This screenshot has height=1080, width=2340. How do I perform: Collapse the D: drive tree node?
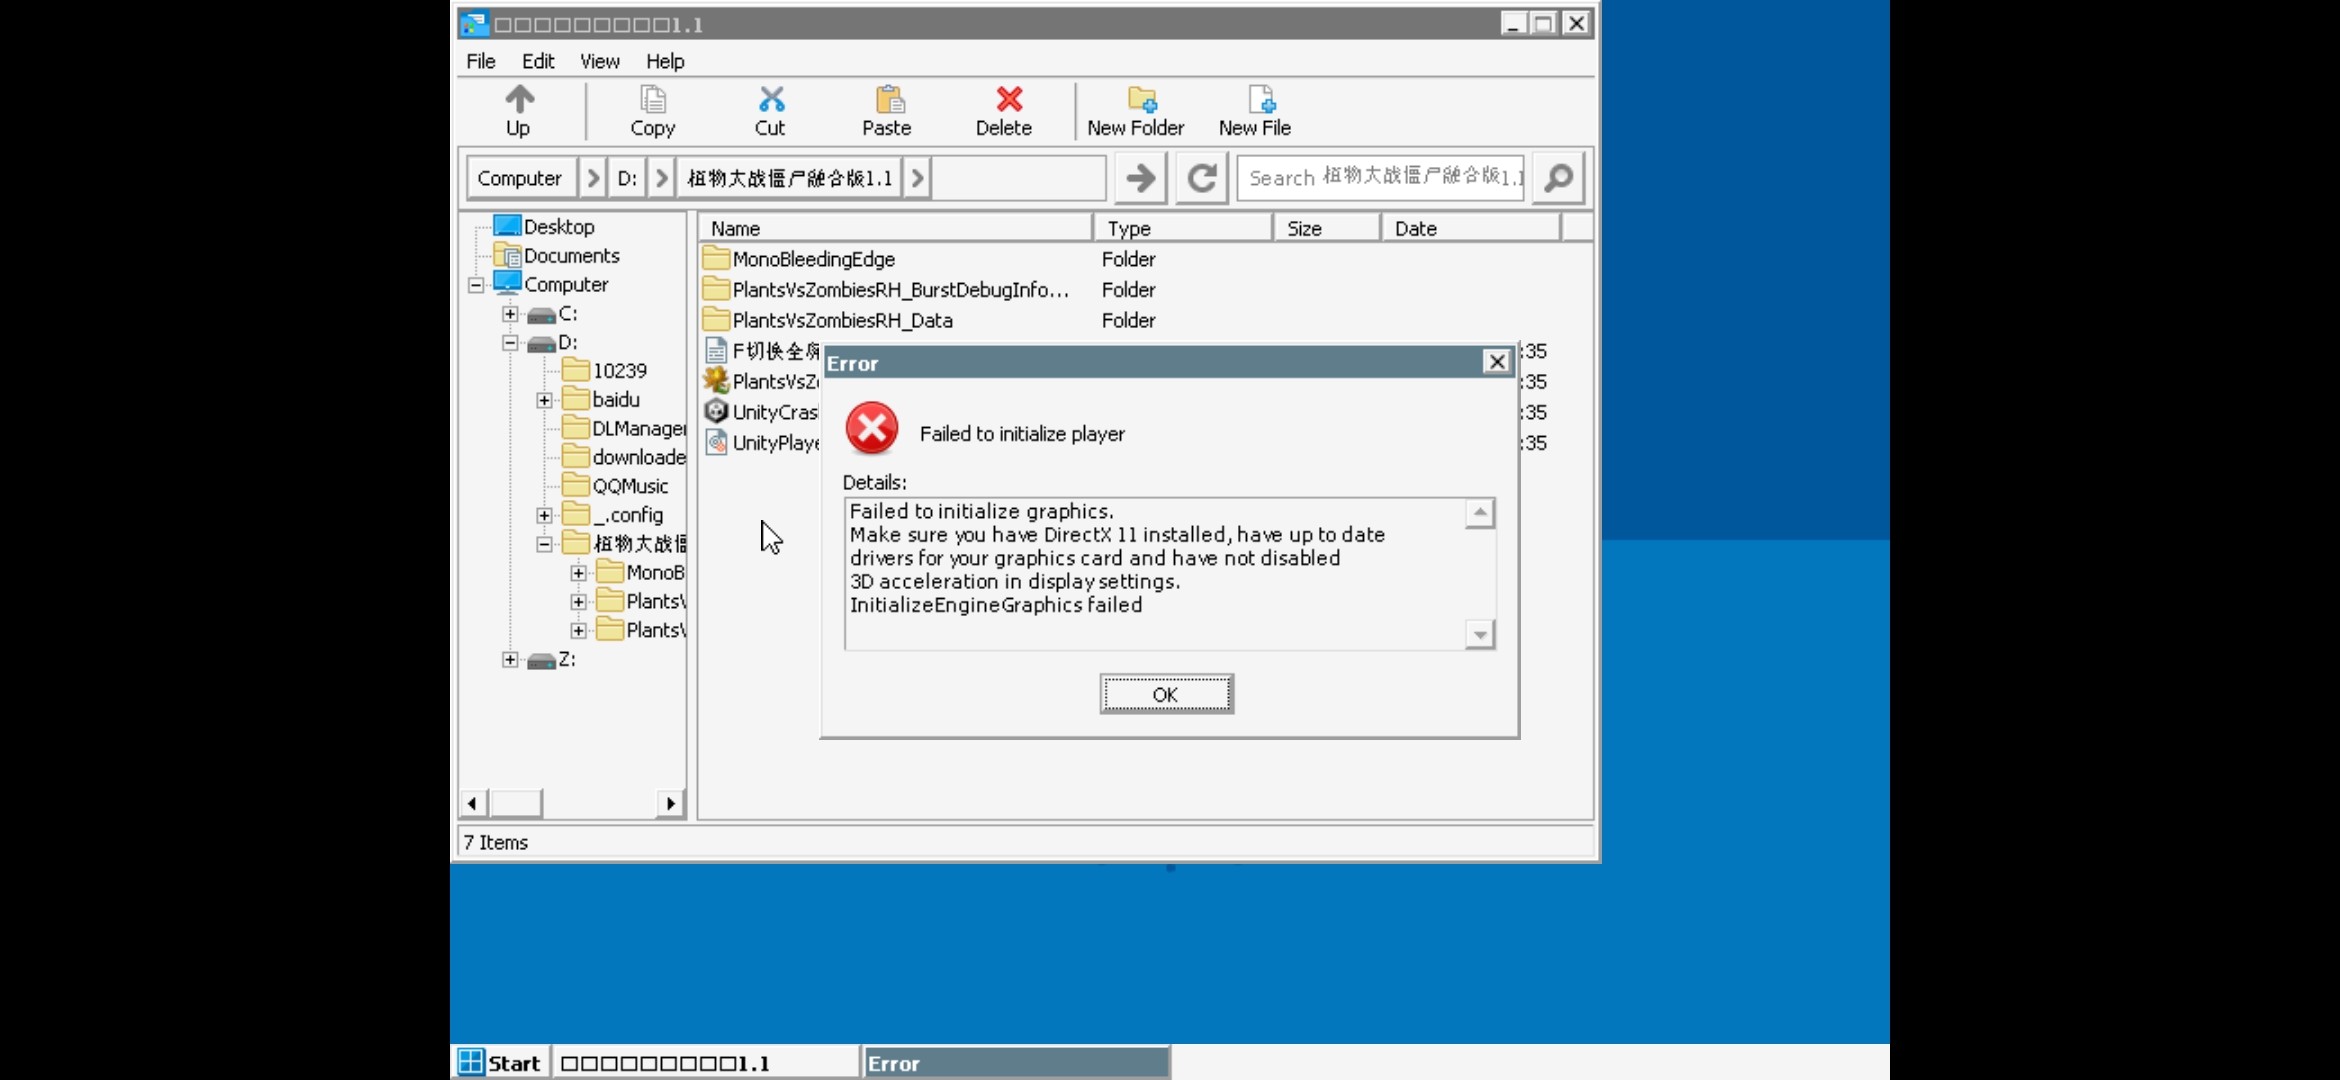click(510, 343)
